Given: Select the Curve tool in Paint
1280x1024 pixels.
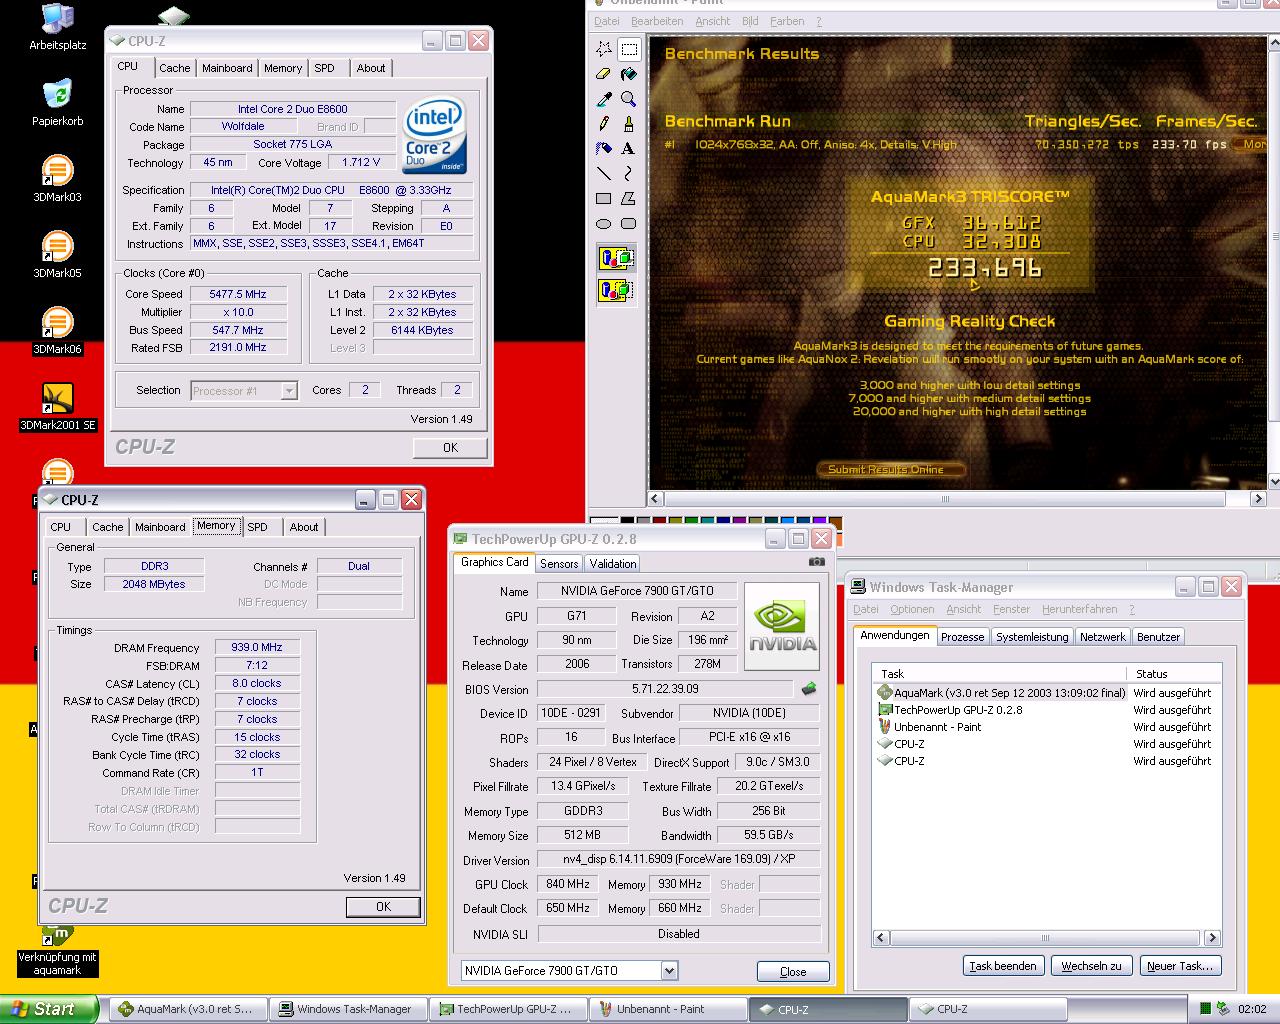Looking at the screenshot, I should click(629, 173).
